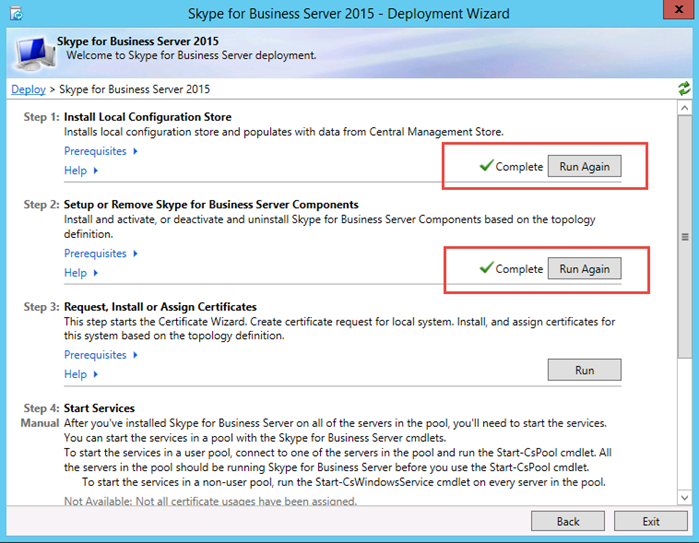Click 'Install Local Configuration Store' heading
The width and height of the screenshot is (699, 543).
(148, 117)
